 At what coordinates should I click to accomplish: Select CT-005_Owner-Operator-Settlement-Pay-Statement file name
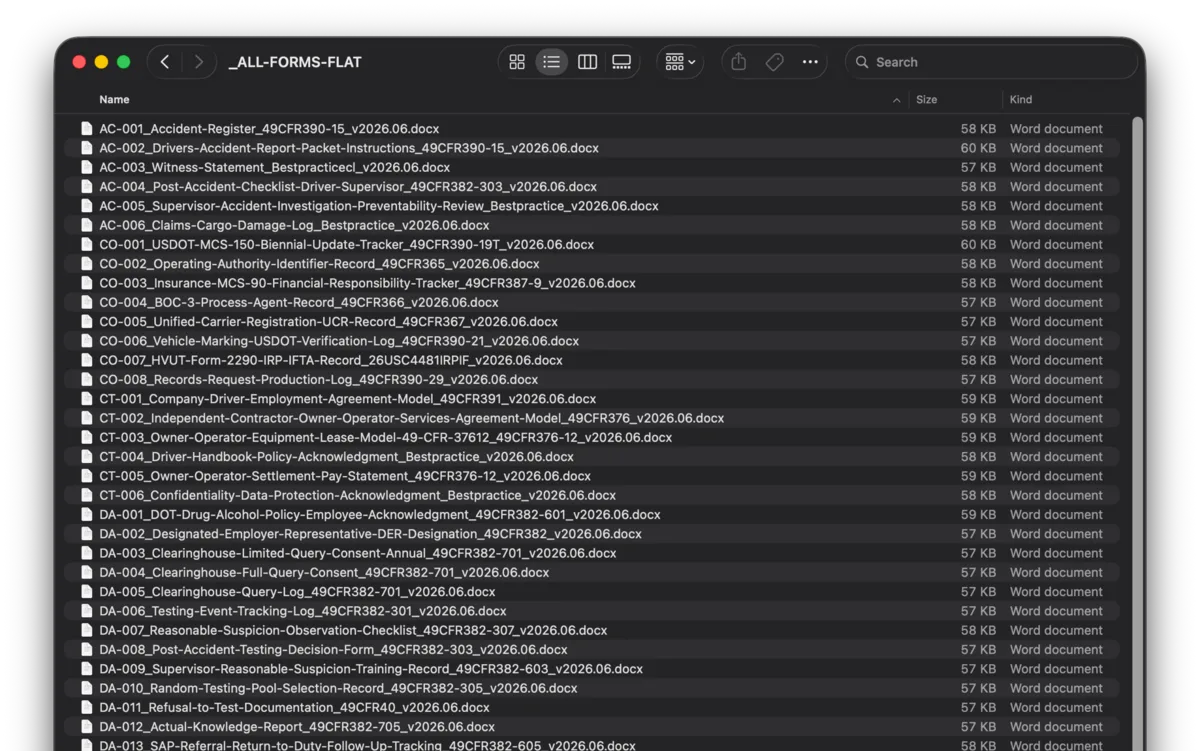pyautogui.click(x=345, y=476)
